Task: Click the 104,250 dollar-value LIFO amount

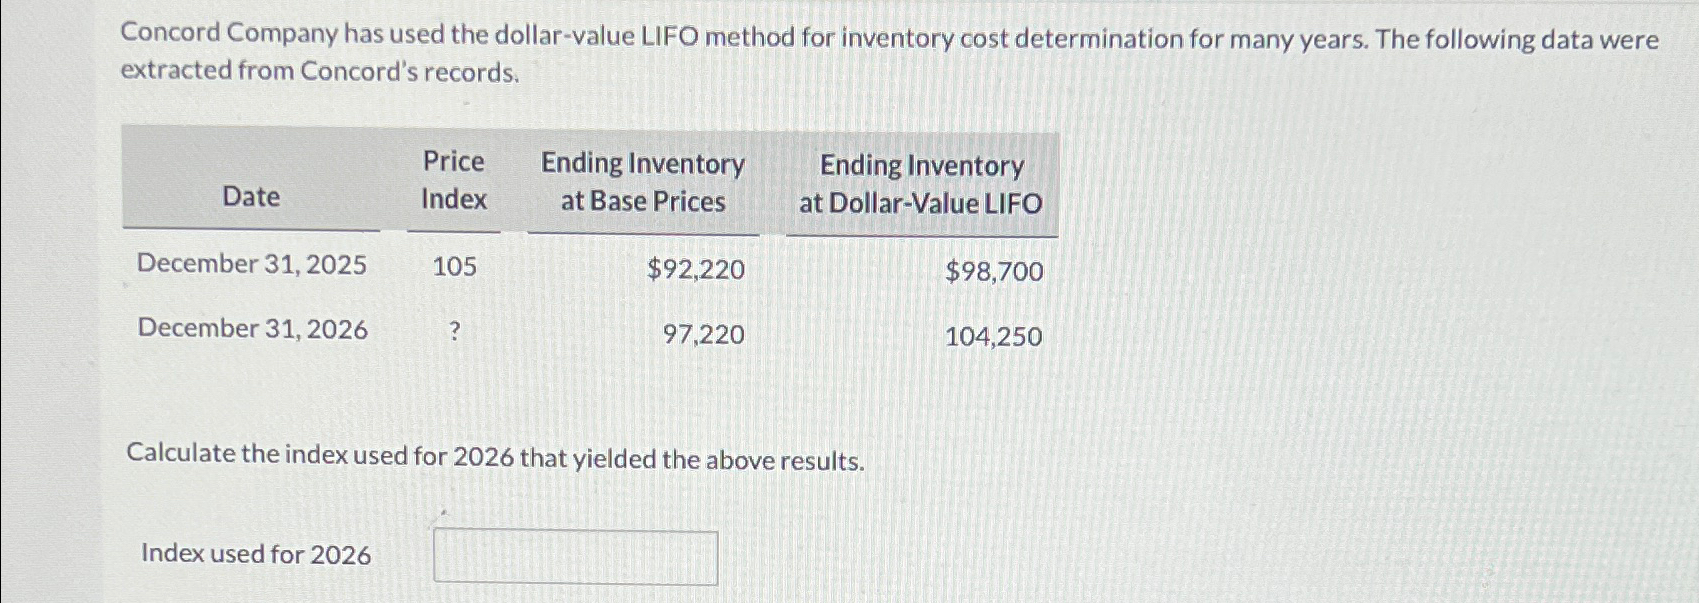Action: coord(994,337)
